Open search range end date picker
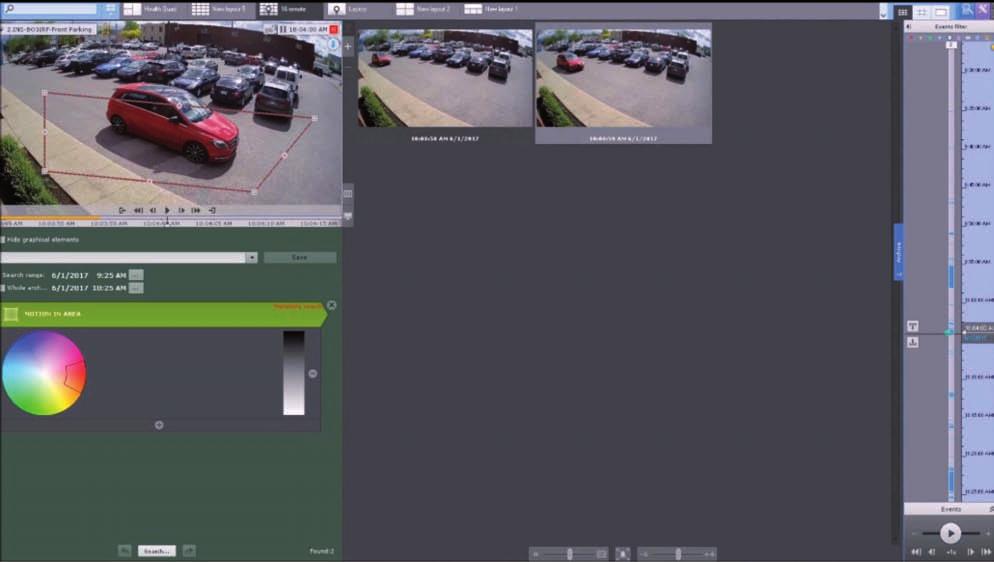Image resolution: width=994 pixels, height=562 pixels. click(136, 288)
